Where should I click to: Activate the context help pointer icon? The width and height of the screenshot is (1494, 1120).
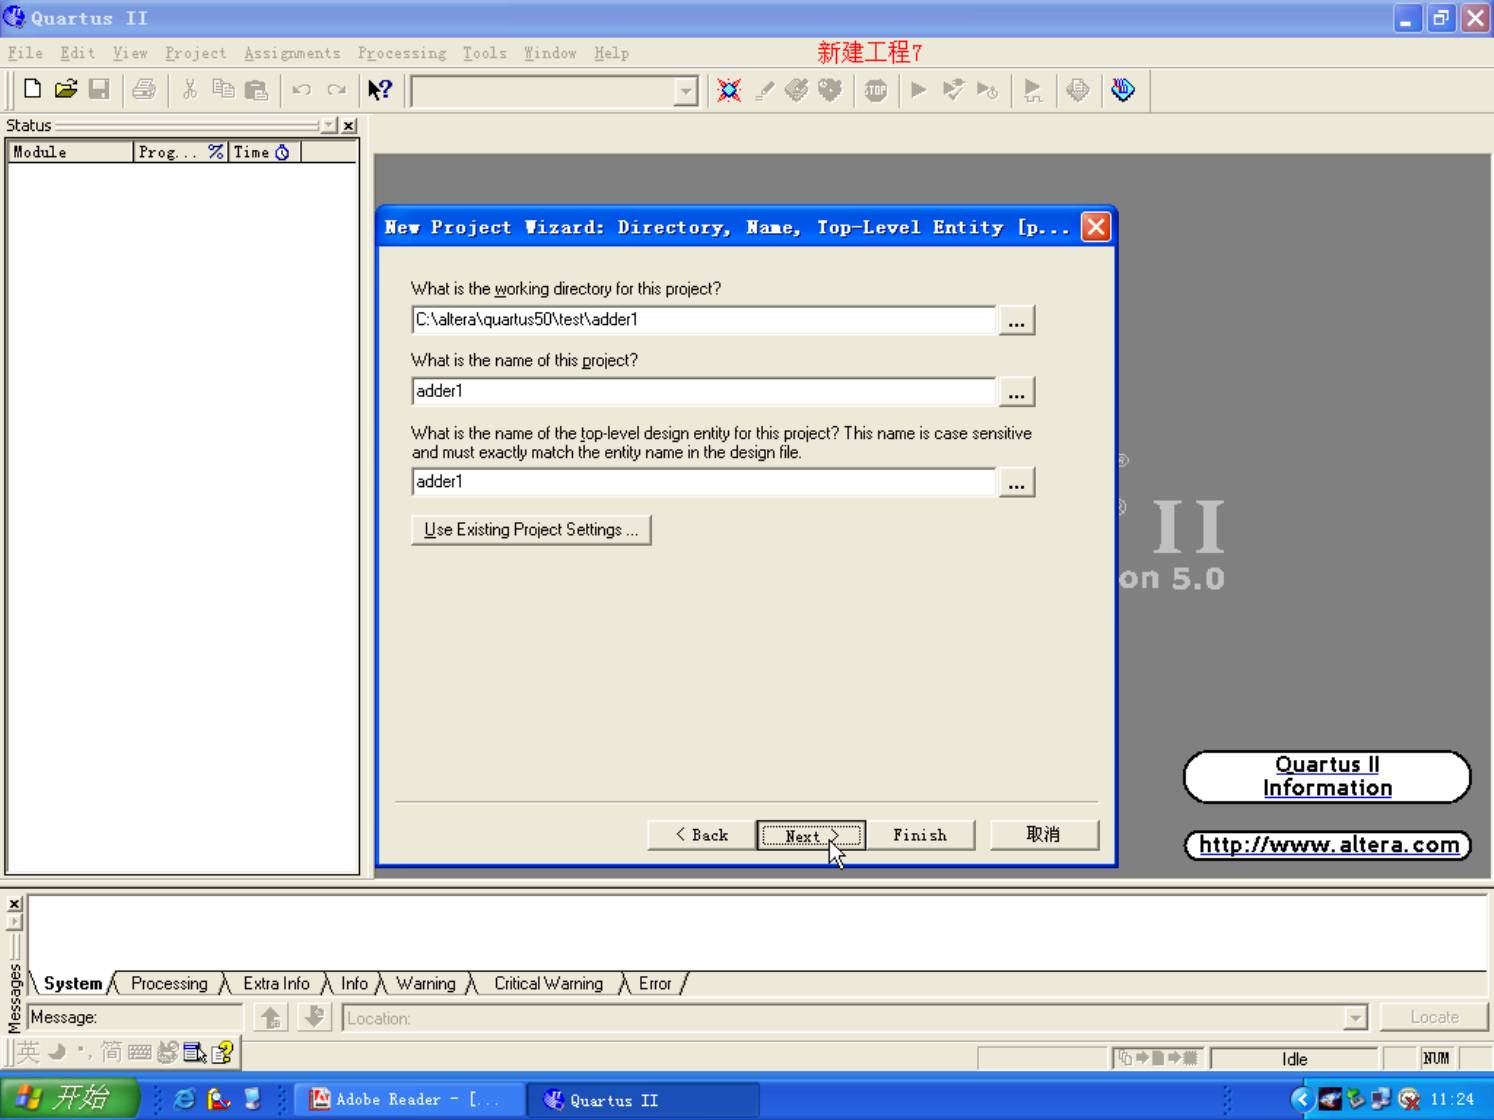[380, 90]
